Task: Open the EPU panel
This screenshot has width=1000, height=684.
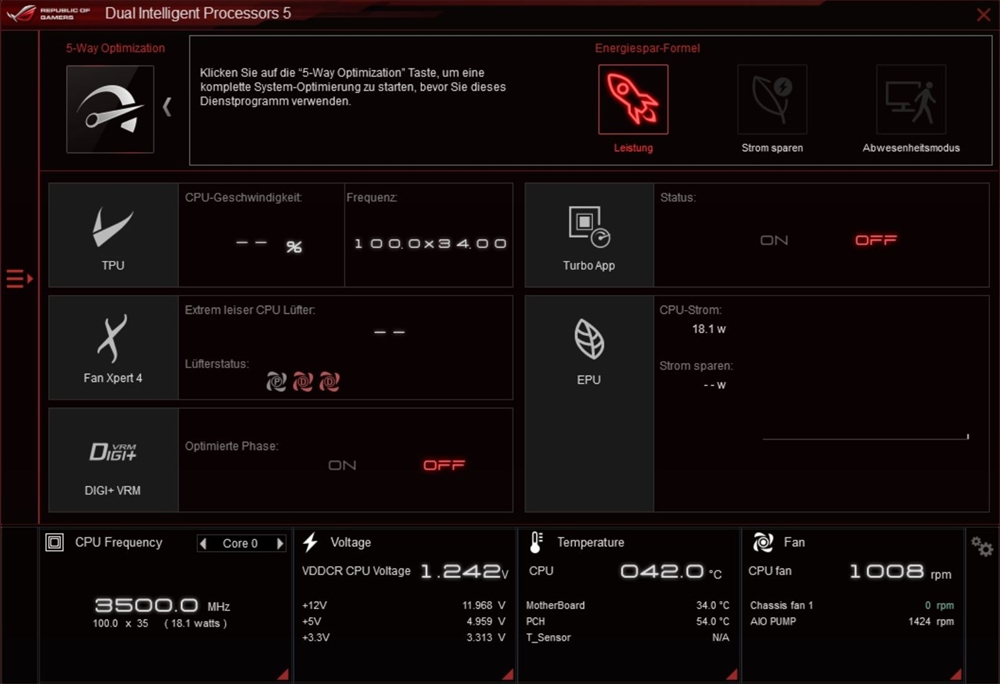Action: pos(589,404)
